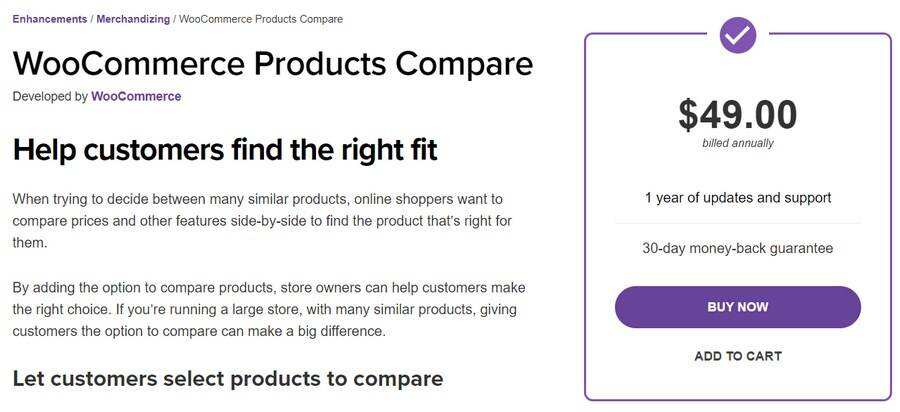Click the WooCommerce Products Compare breadcrumb text

click(x=260, y=19)
